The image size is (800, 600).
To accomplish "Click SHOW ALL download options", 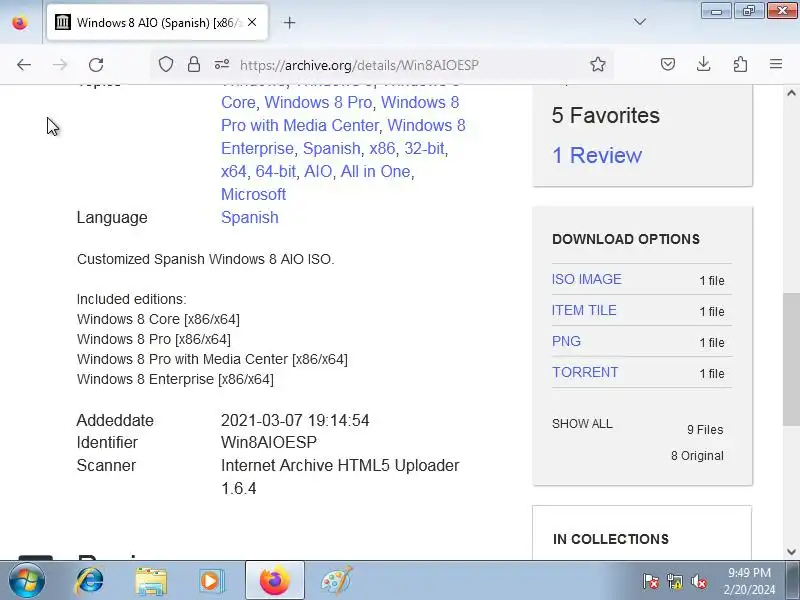I will (x=582, y=423).
